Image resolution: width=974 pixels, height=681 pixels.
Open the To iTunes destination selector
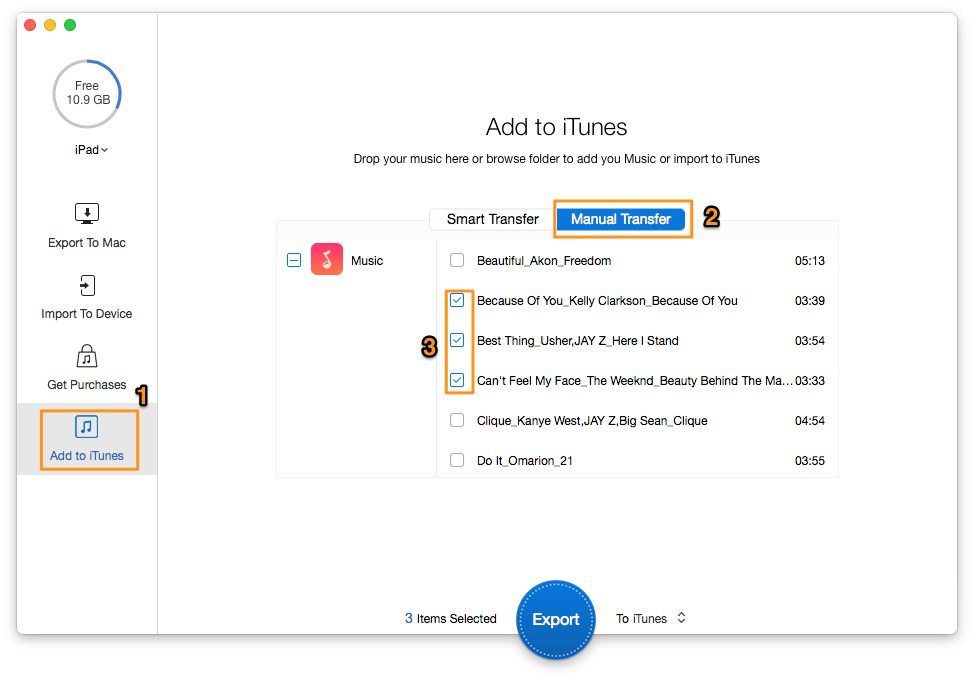coord(650,618)
